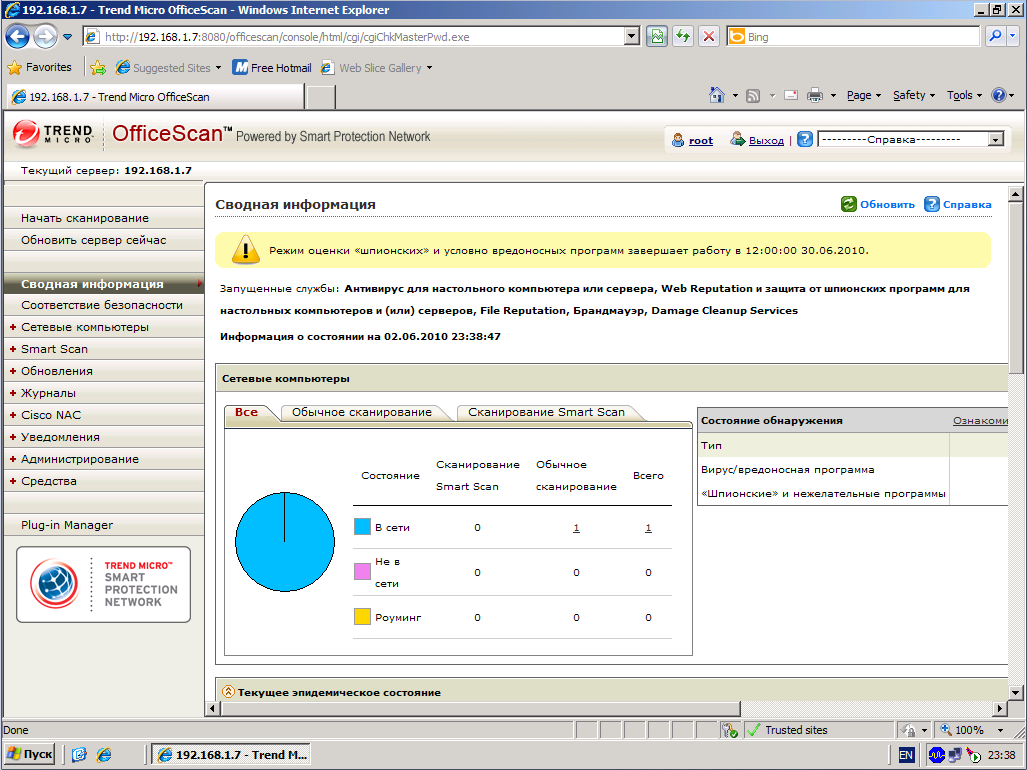Click Internet Explorer quick launch icon
1027x770 pixels.
pos(104,755)
